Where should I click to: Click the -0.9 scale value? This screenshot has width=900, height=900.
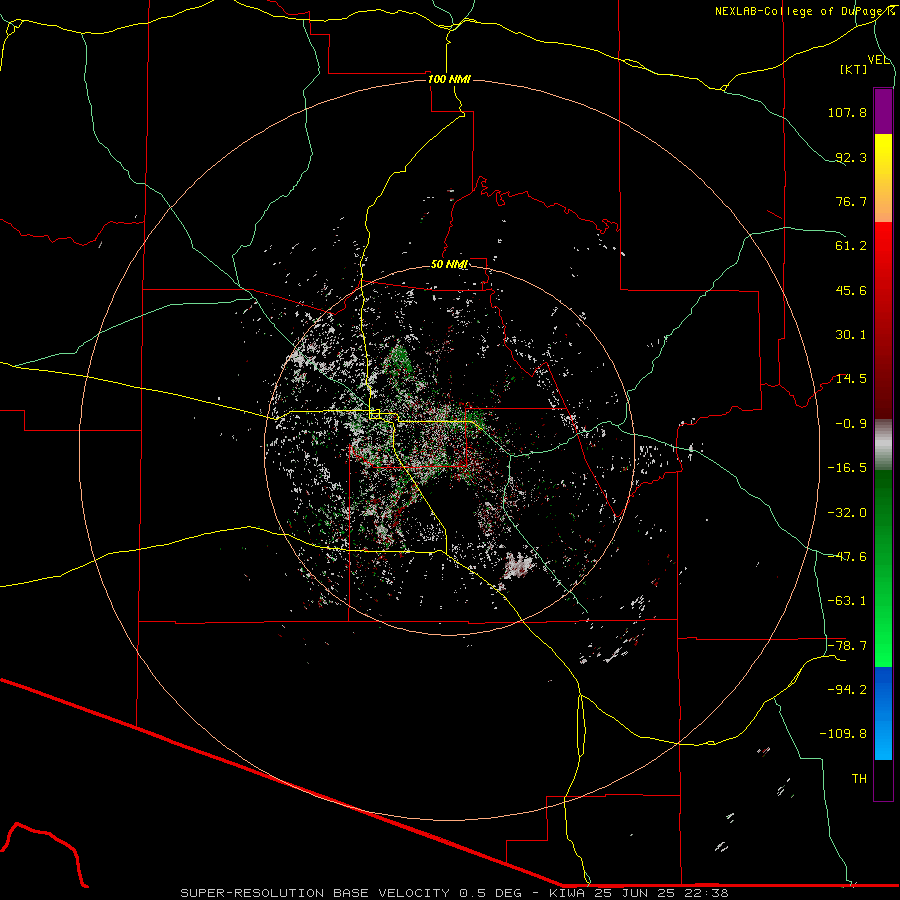click(851, 424)
